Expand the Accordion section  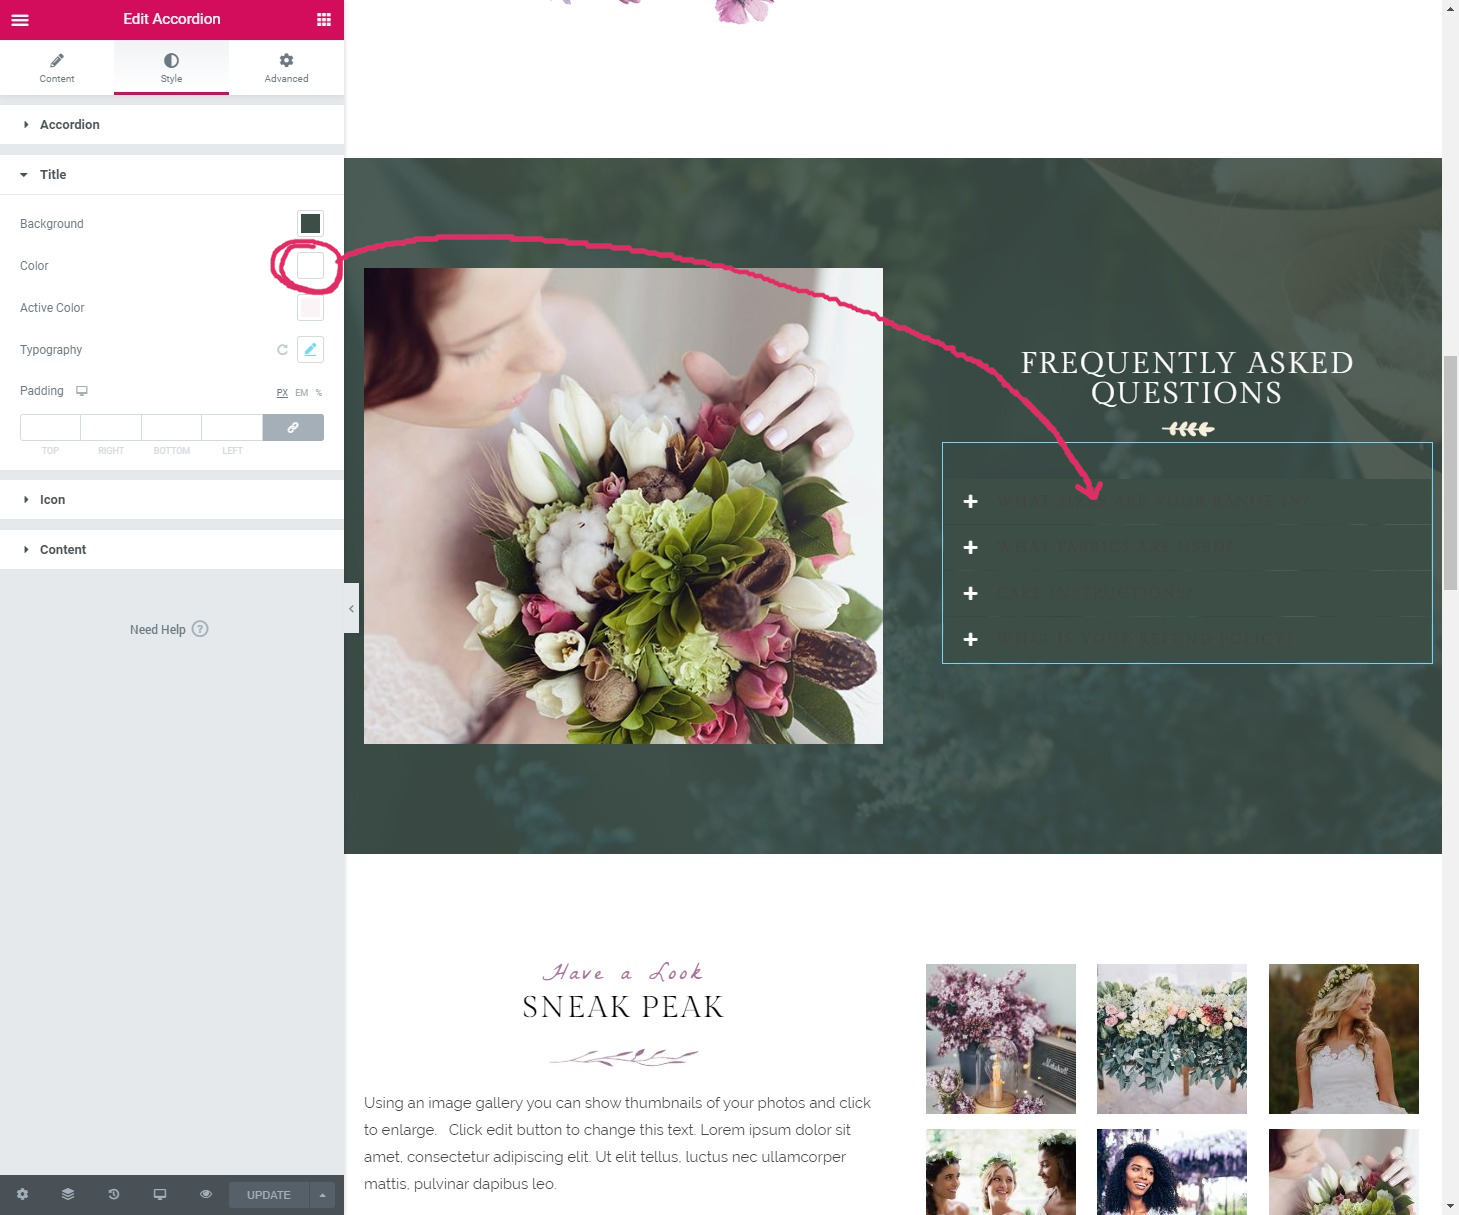coord(172,125)
